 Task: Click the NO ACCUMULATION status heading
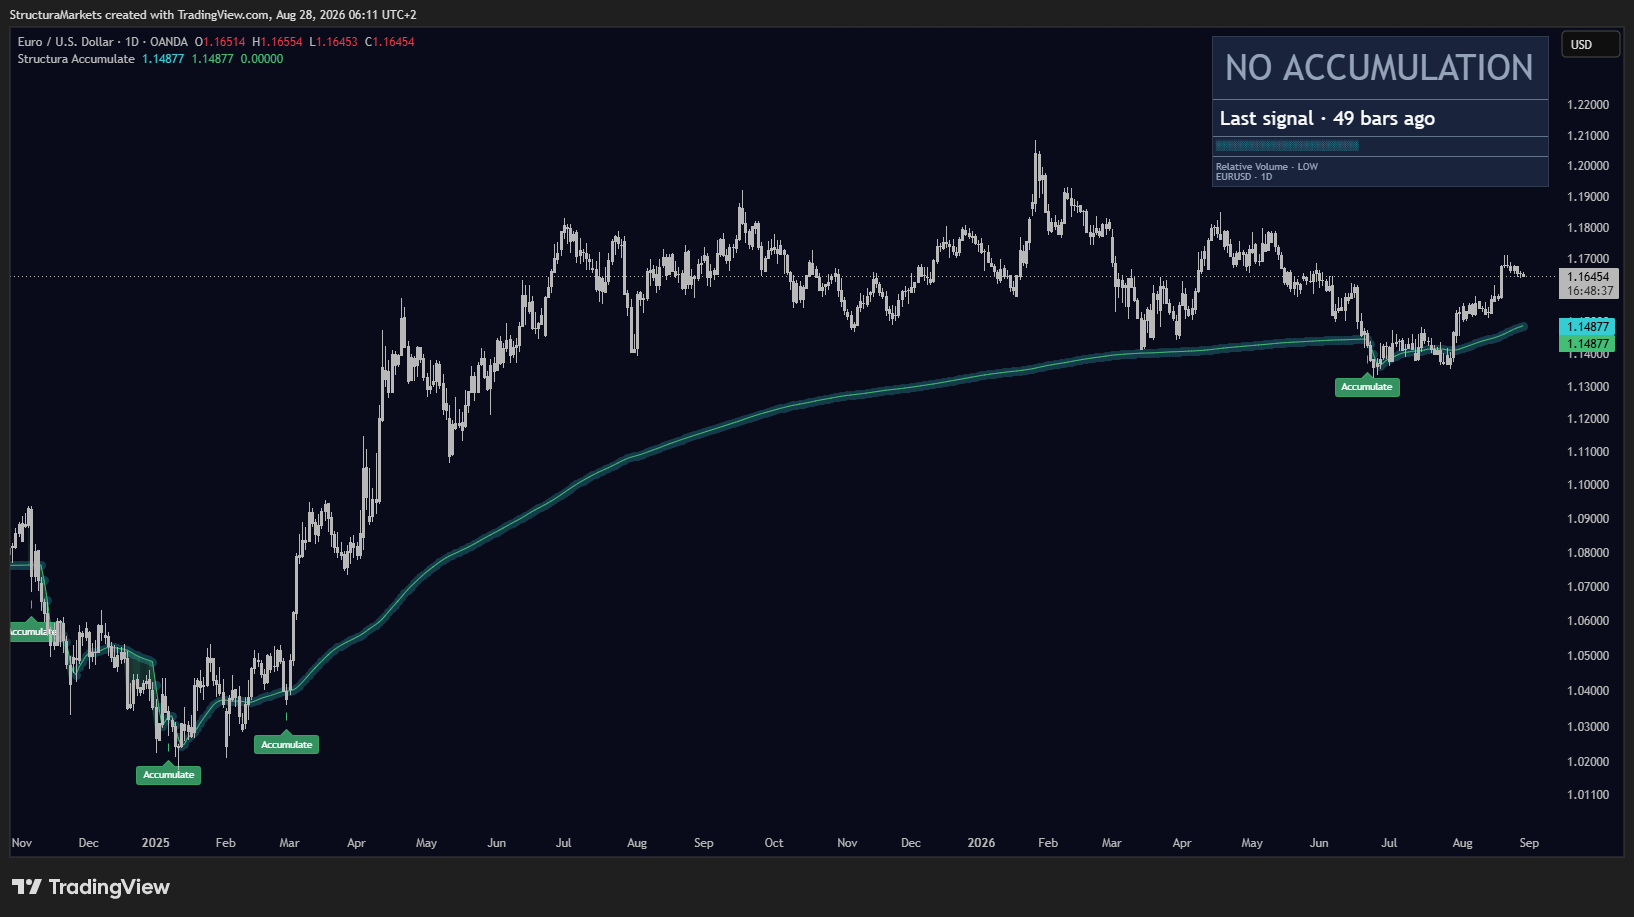pyautogui.click(x=1380, y=68)
